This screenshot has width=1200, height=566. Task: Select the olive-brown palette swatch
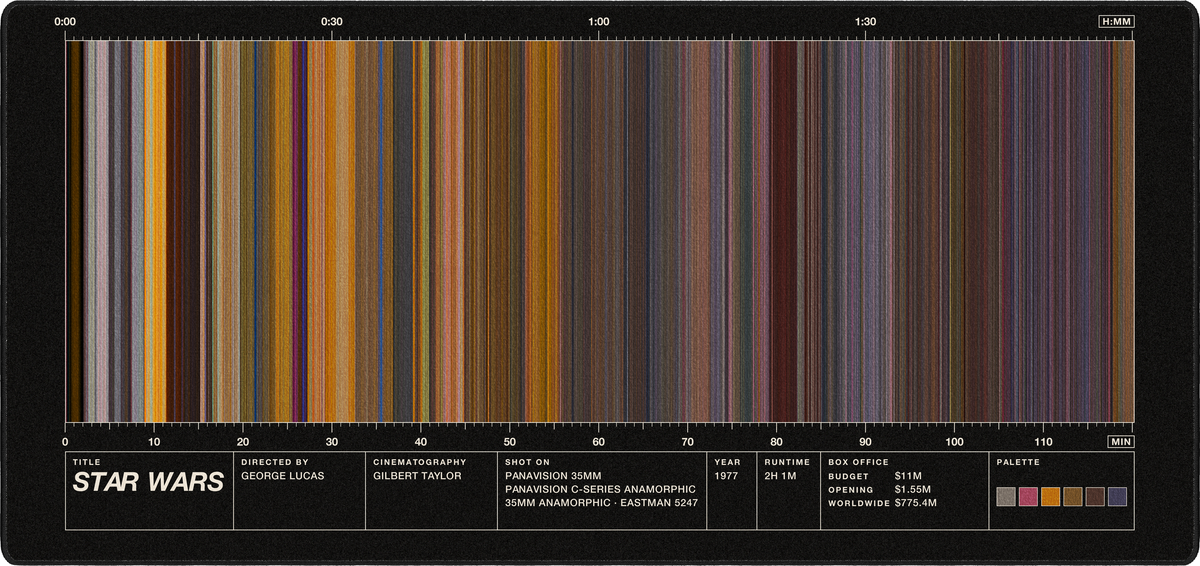1073,497
